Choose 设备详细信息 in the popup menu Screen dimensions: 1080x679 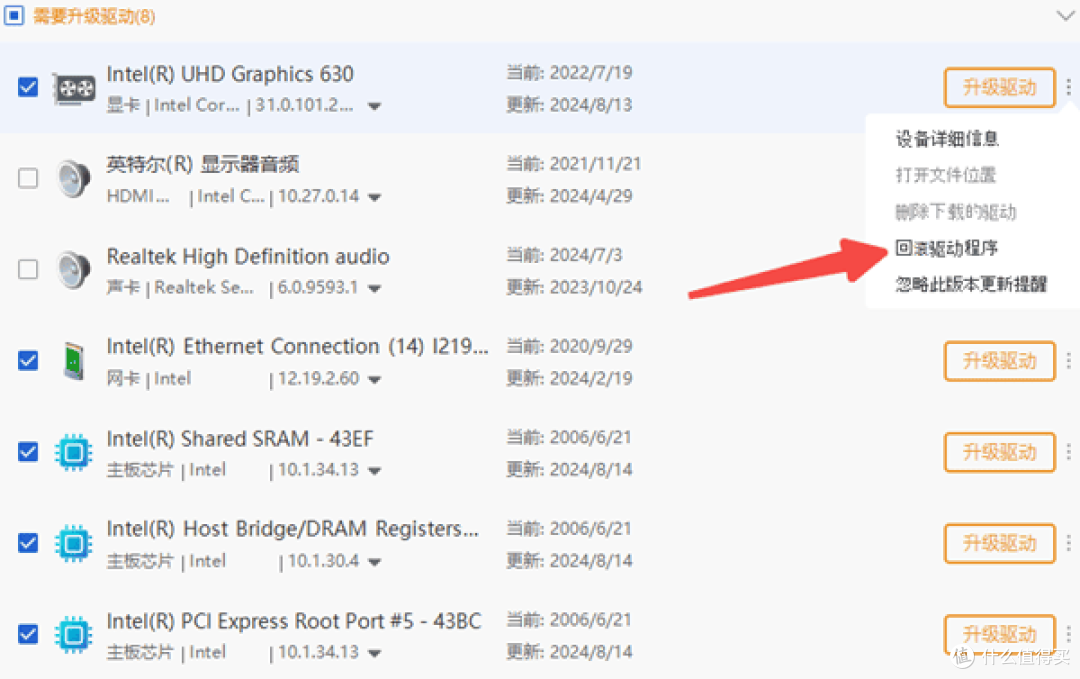point(947,139)
